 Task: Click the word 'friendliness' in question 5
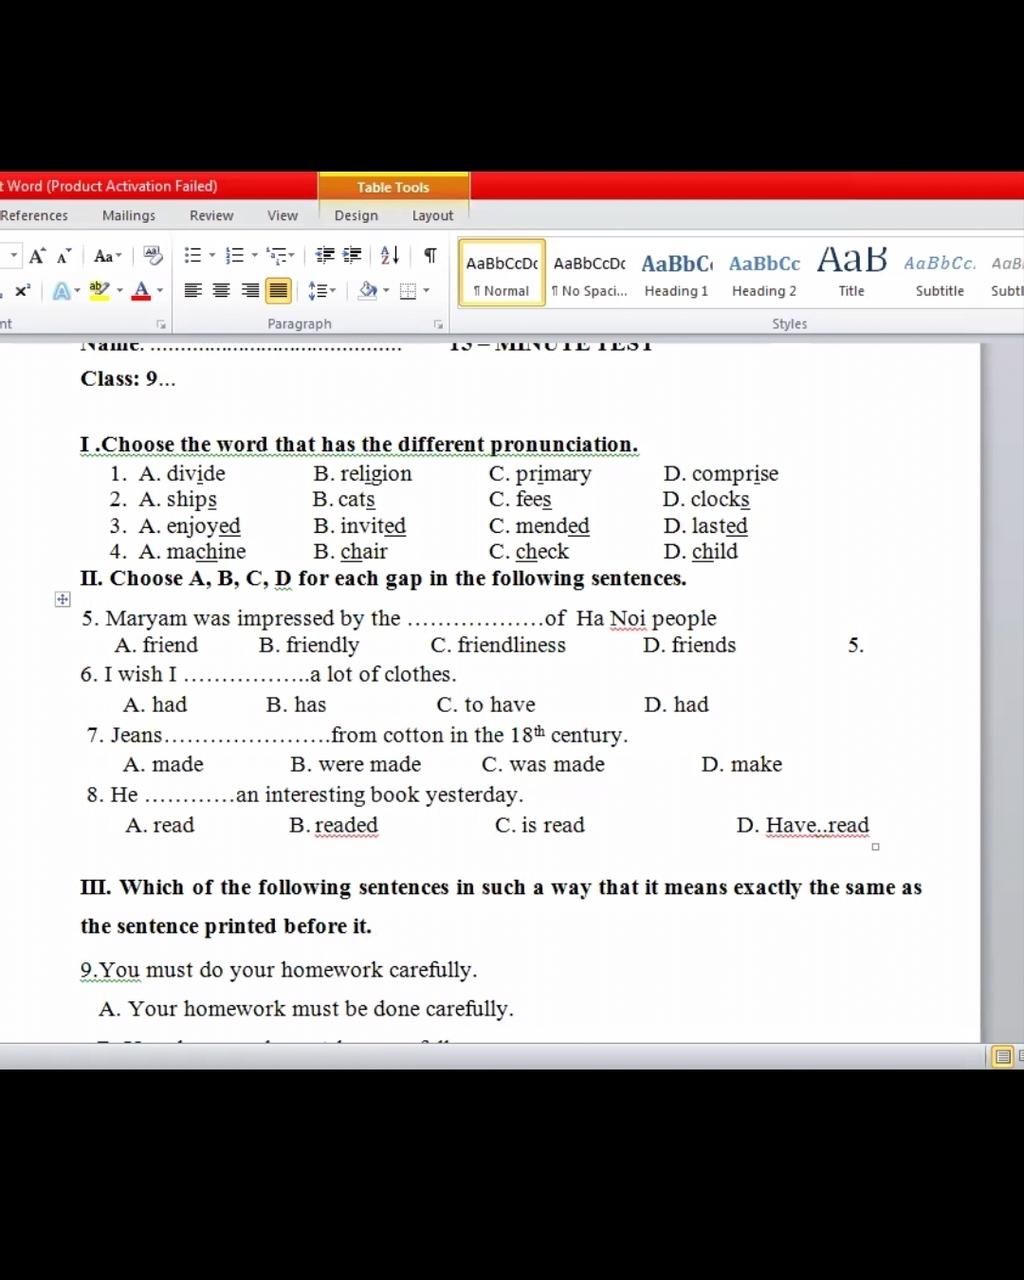click(x=511, y=645)
